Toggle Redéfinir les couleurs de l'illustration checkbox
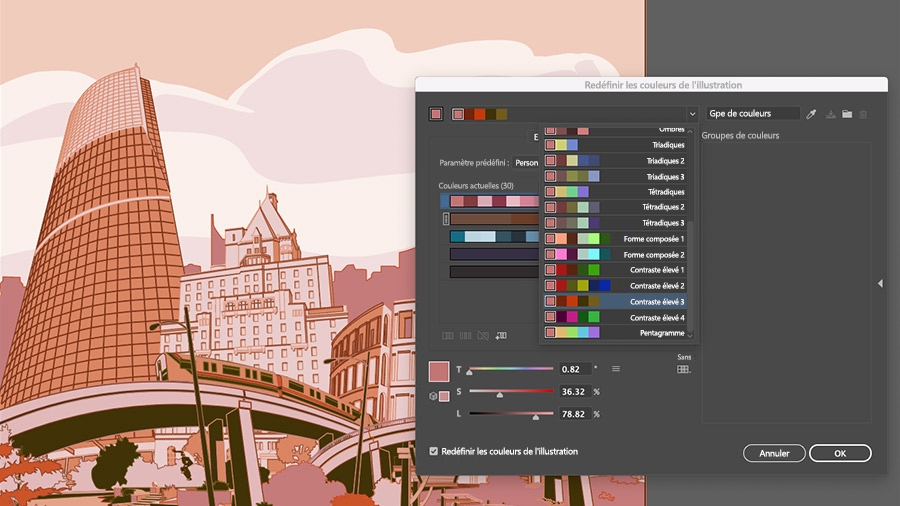This screenshot has width=900, height=506. point(433,451)
